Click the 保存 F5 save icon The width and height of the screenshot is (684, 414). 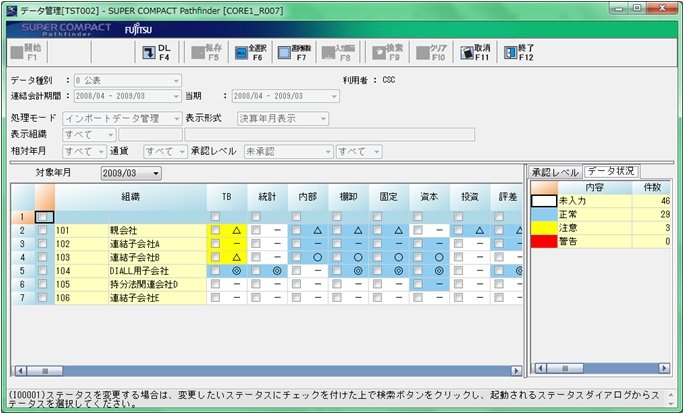(x=198, y=53)
